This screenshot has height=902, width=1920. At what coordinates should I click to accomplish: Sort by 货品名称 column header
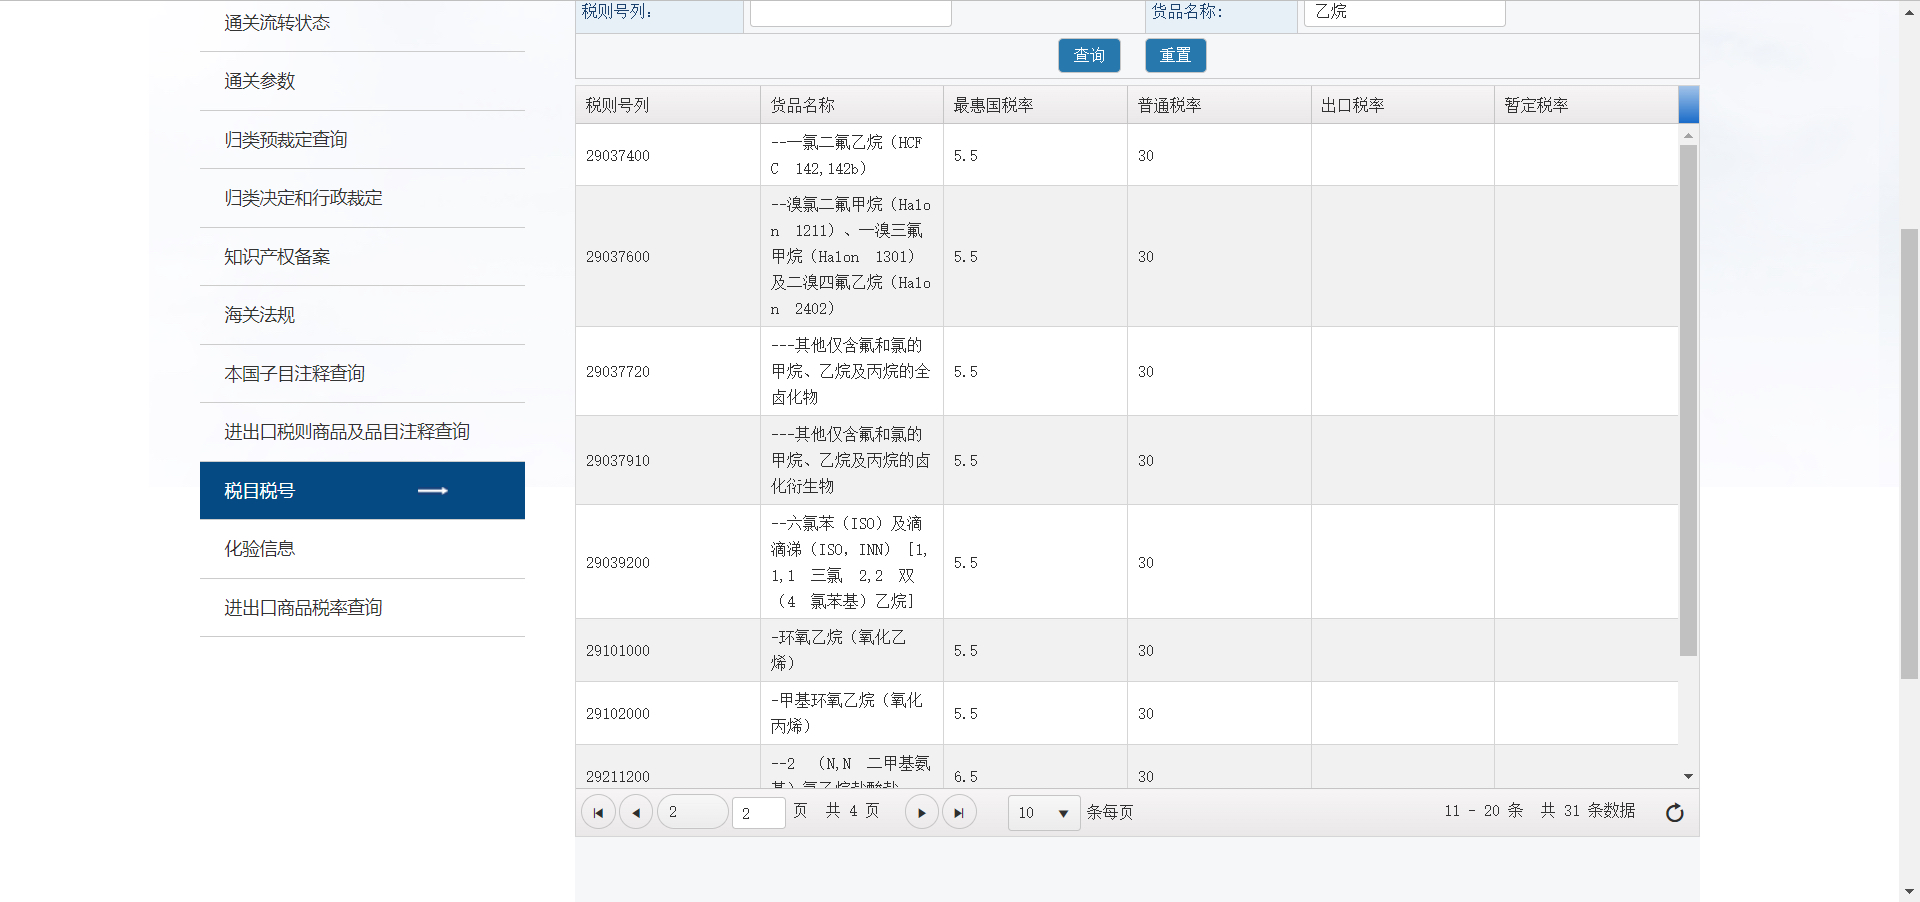point(851,105)
